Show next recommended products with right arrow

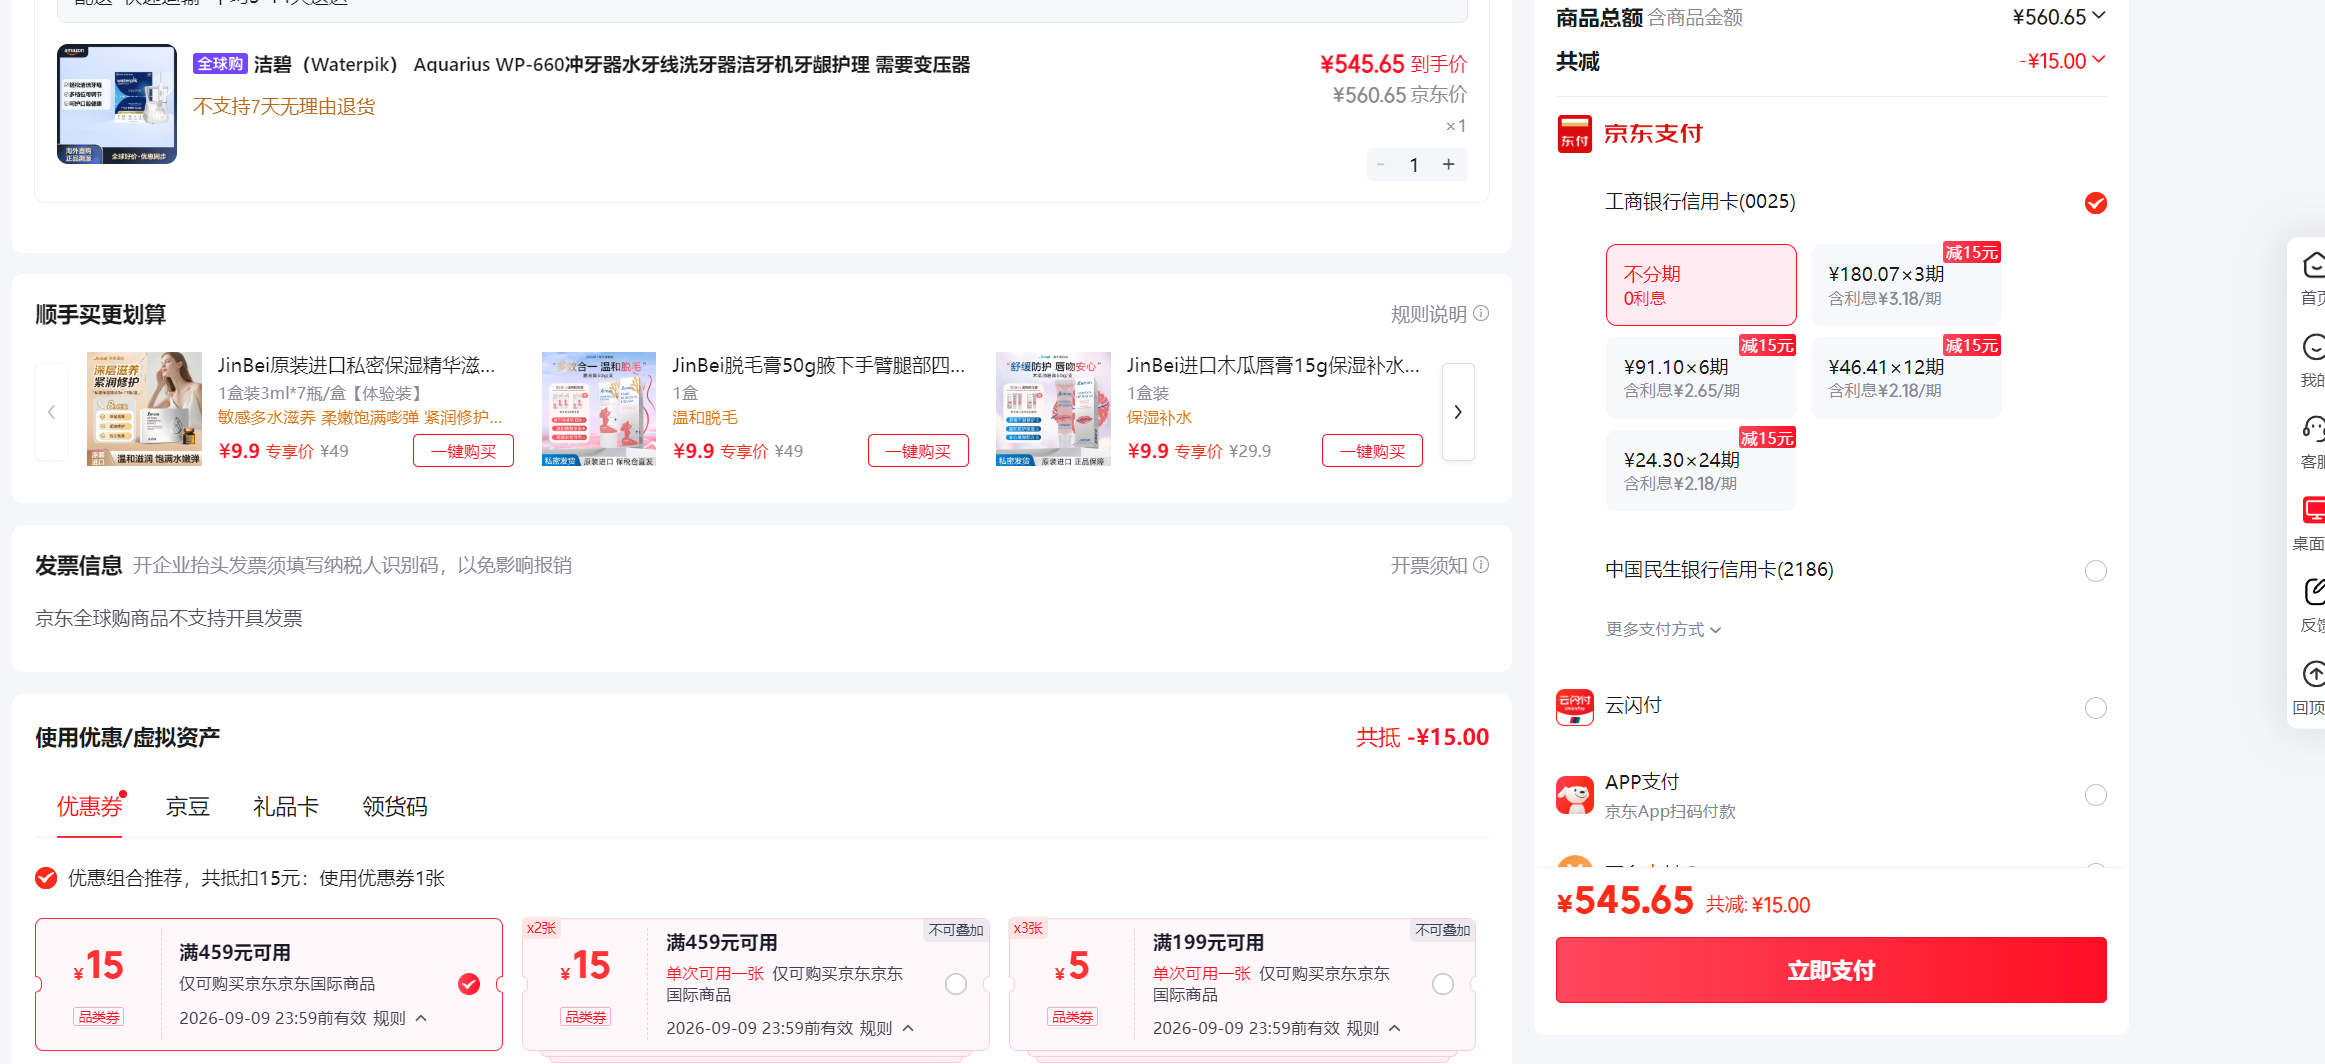[1458, 412]
